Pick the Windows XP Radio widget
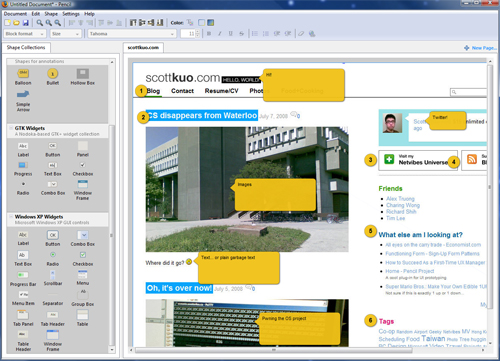Image resolution: width=500 pixels, height=361 pixels. [53, 258]
